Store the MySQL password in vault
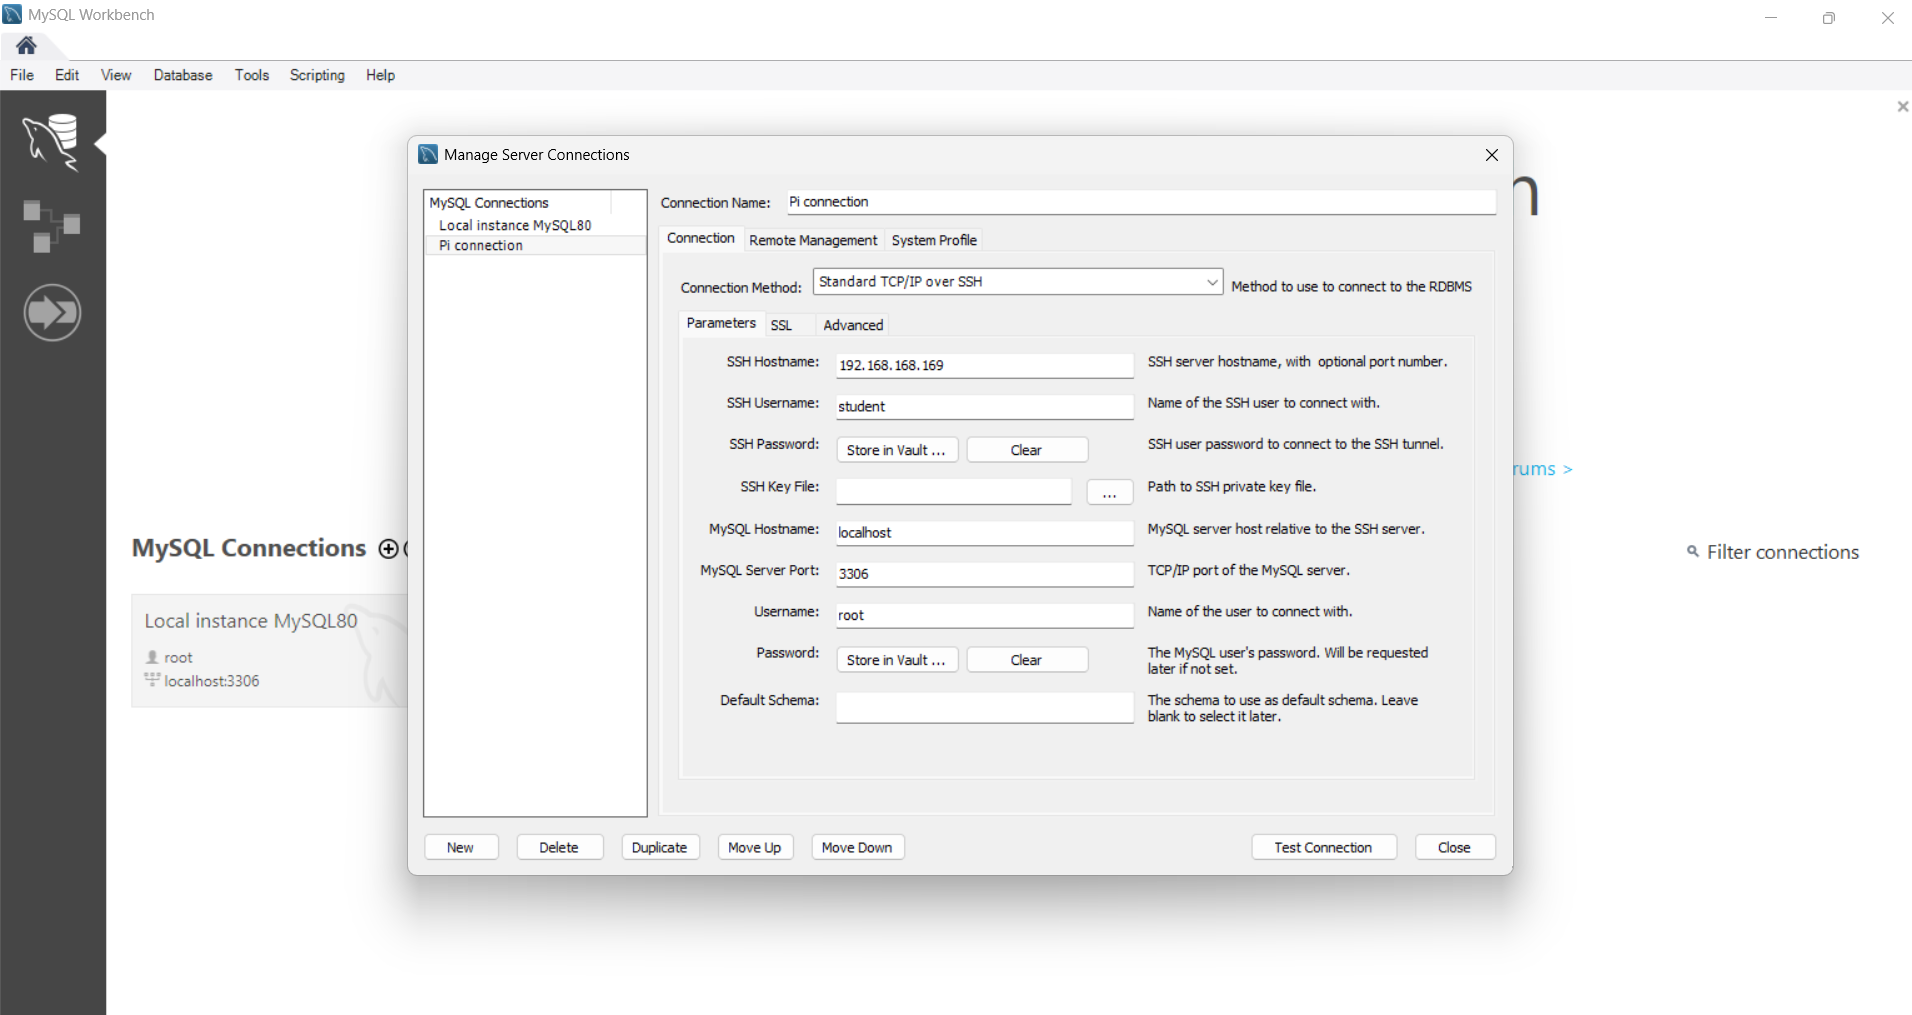 pos(897,660)
